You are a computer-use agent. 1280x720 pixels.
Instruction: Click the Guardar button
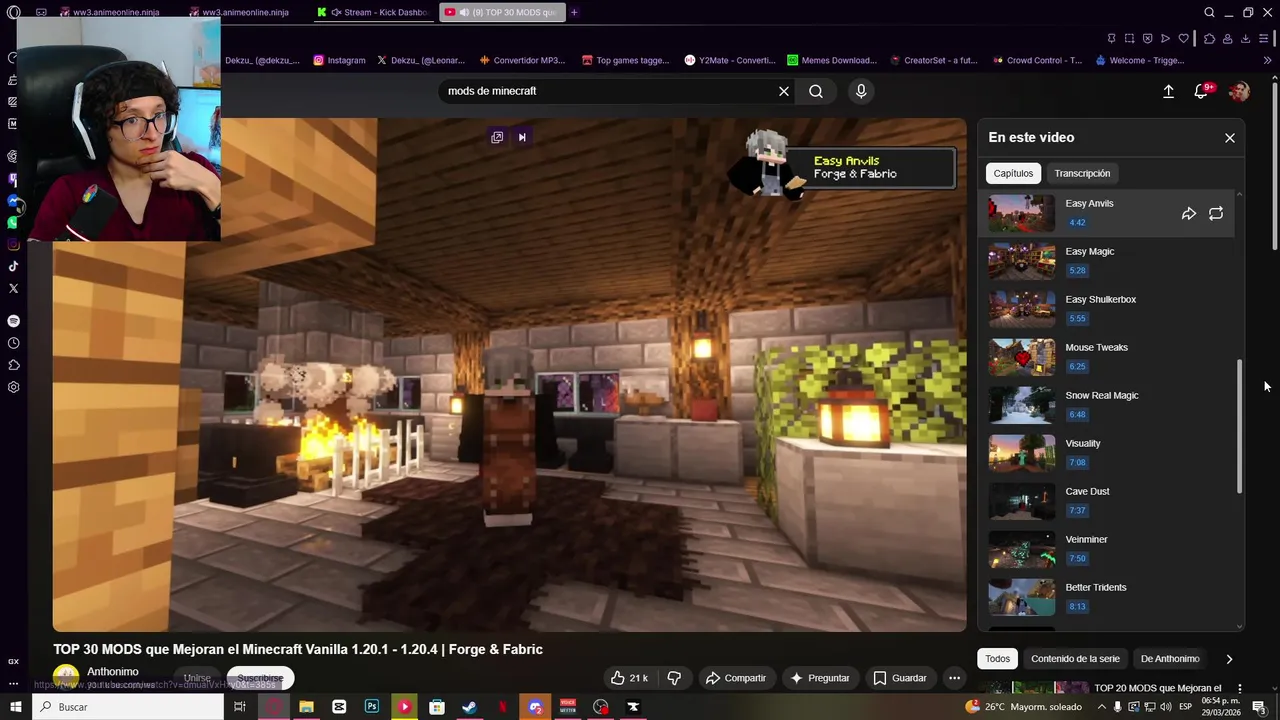899,678
